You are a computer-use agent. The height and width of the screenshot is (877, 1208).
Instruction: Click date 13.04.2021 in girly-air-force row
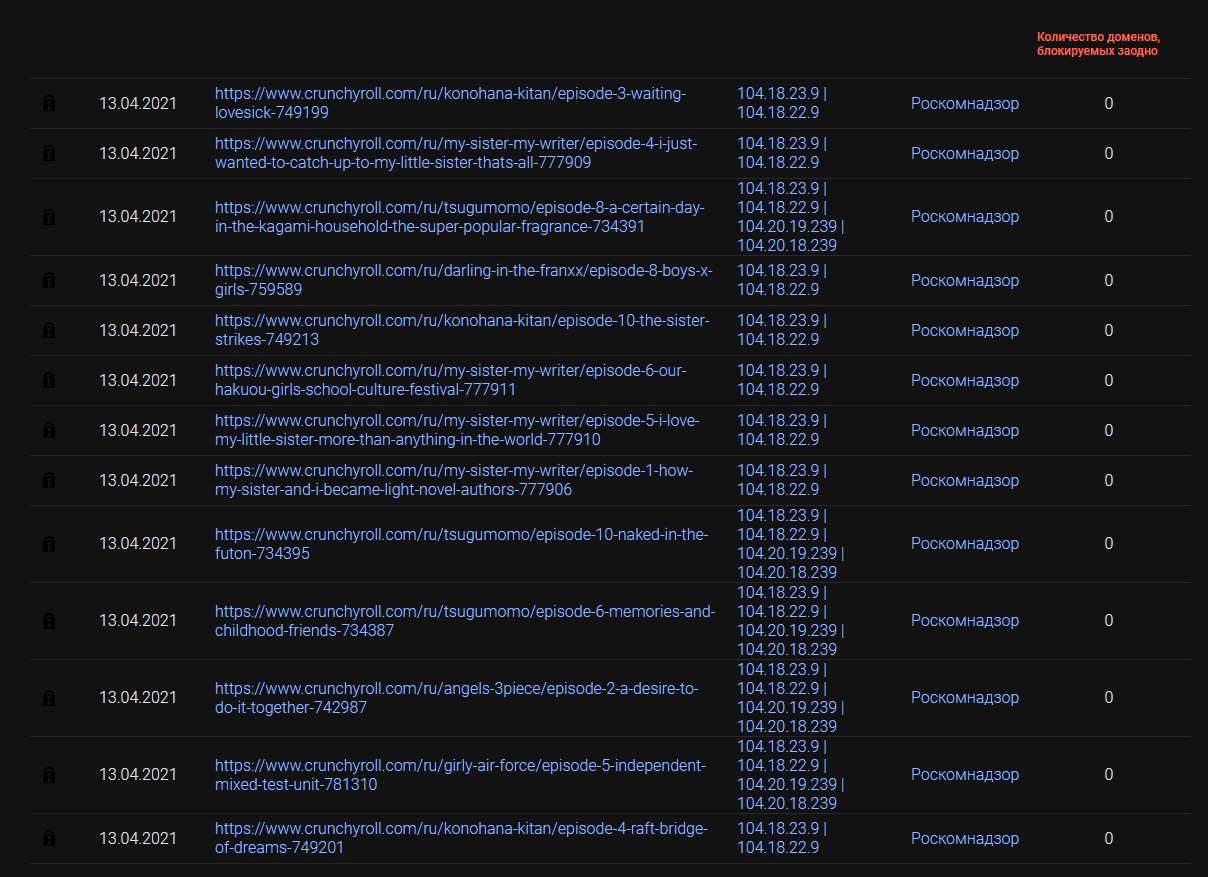pos(138,774)
